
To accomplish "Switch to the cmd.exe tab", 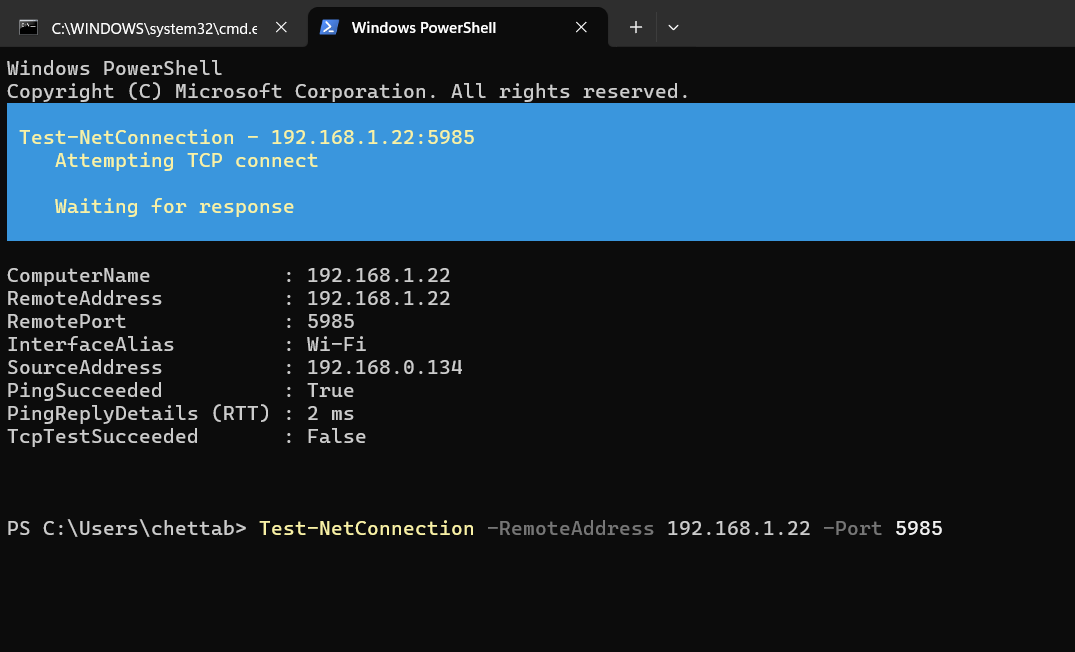I will coord(154,27).
